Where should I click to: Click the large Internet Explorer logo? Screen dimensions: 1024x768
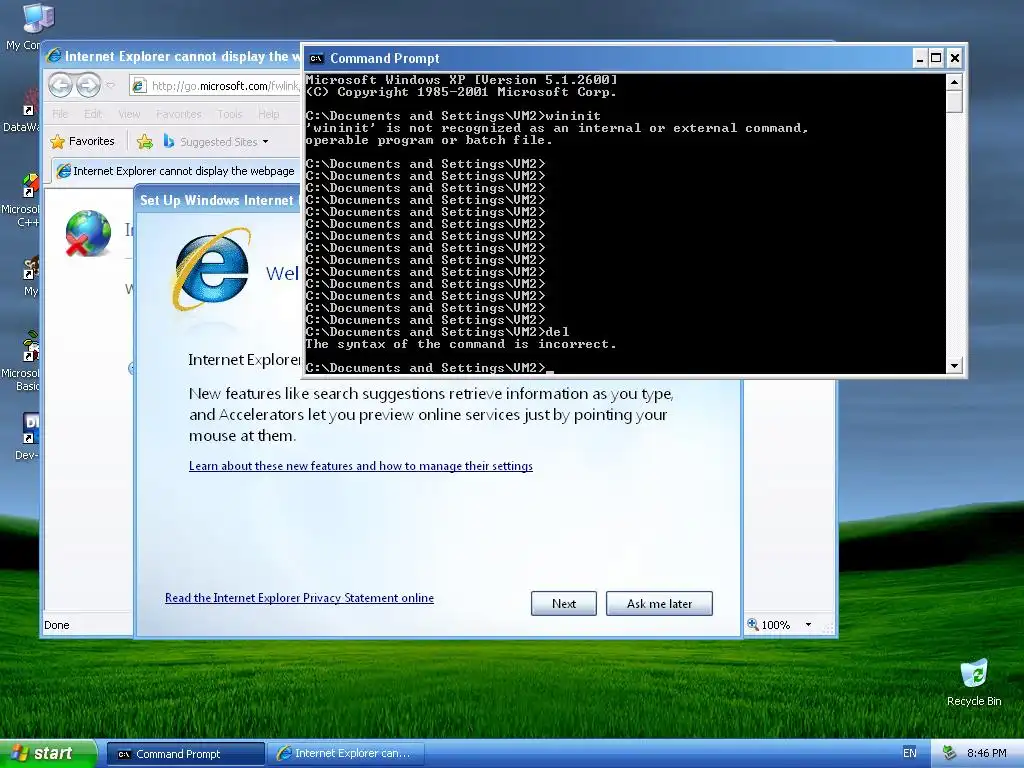point(211,268)
